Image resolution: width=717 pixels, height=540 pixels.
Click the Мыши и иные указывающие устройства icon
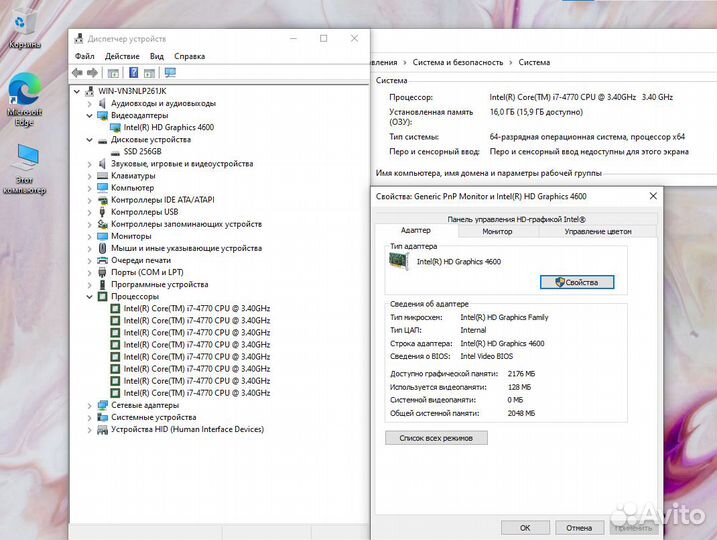[102, 248]
